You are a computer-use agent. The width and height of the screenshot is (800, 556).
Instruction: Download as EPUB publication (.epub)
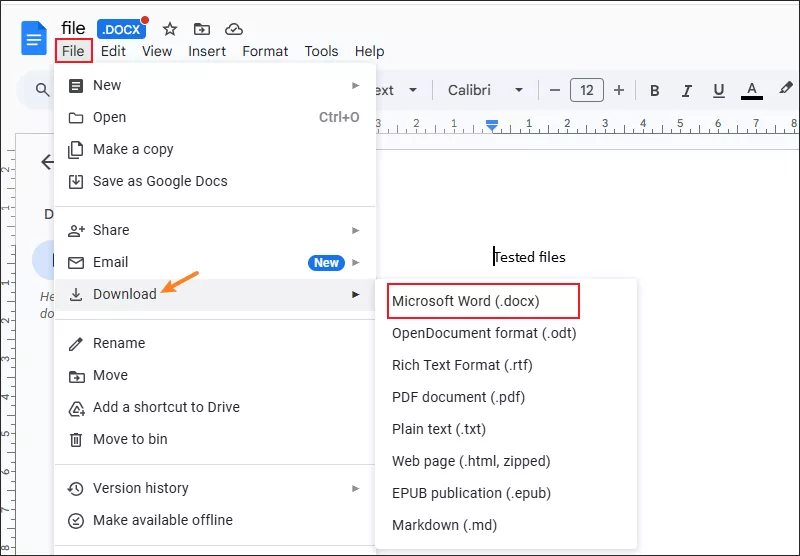click(506, 493)
